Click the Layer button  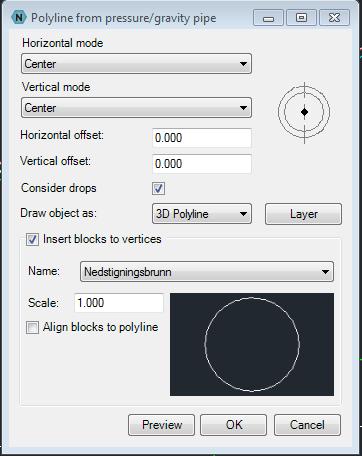pos(303,214)
